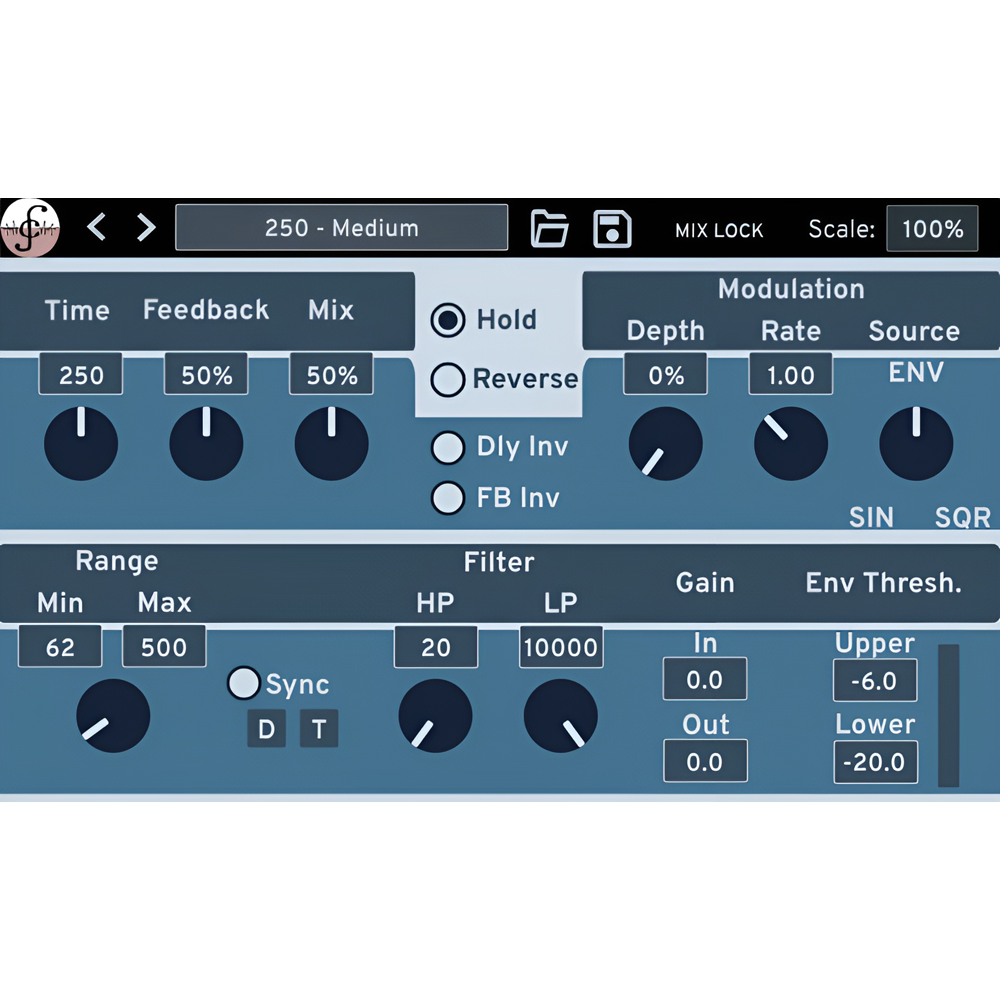Open the Scale 100% dropdown

(x=932, y=229)
